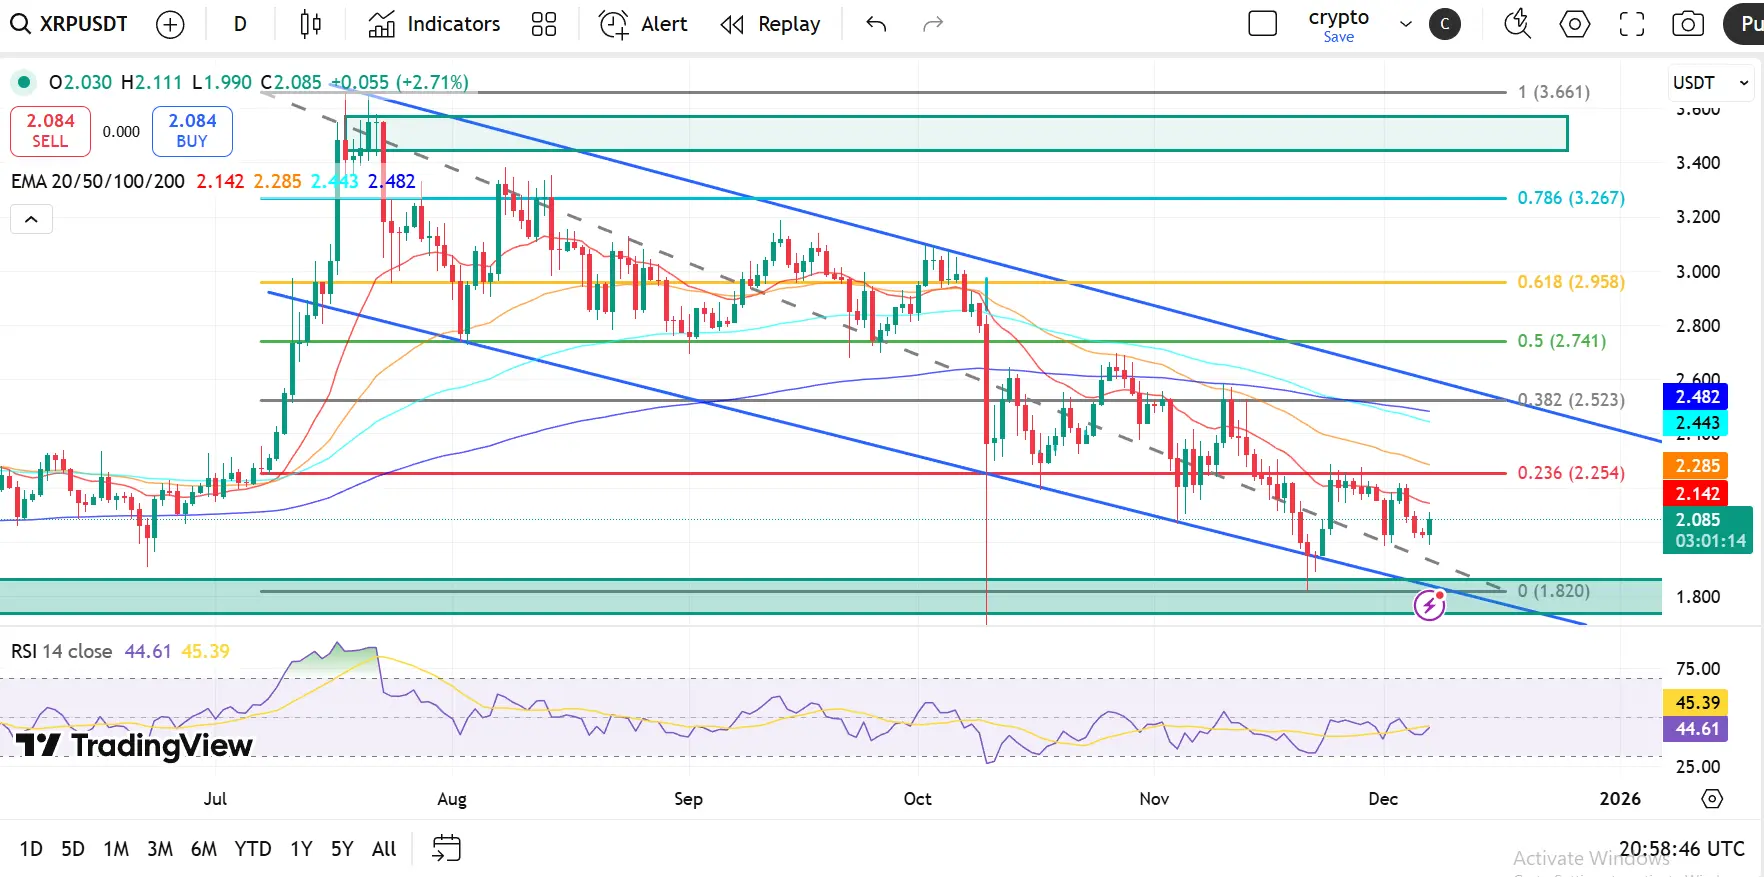The image size is (1764, 877).
Task: Click the 2.085 current price label
Action: [x=1707, y=530]
